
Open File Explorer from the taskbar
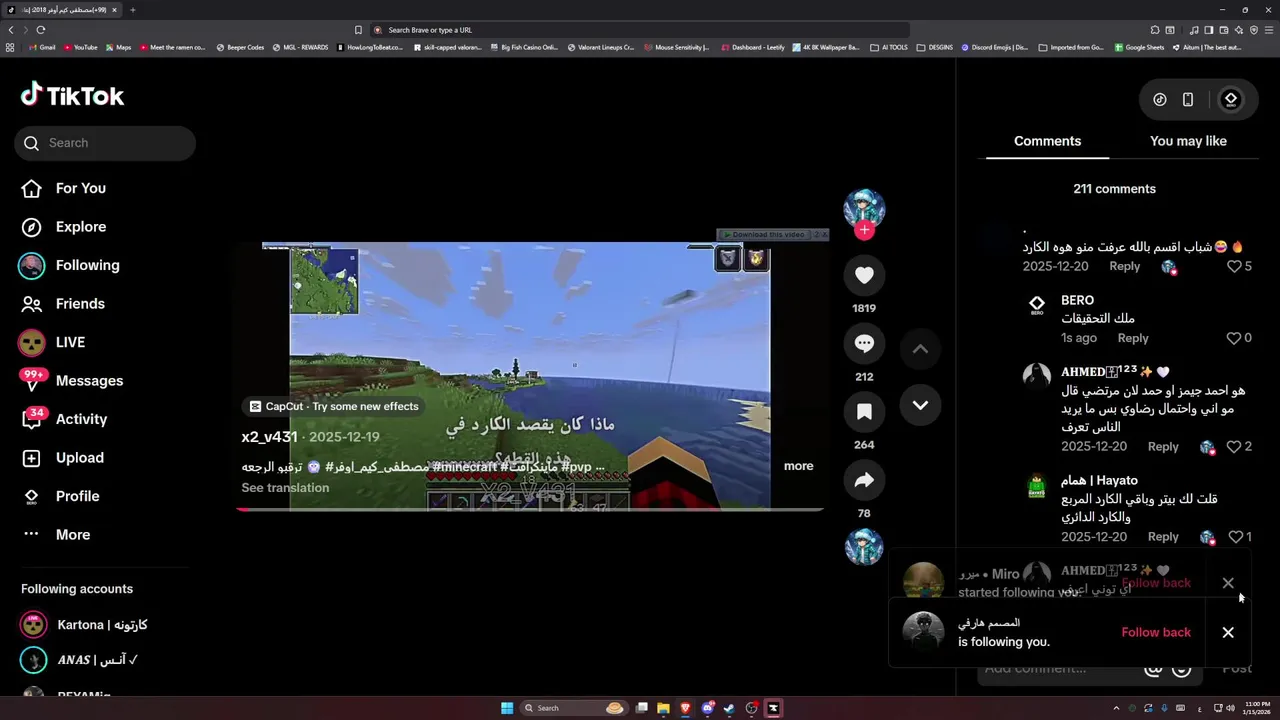click(x=663, y=708)
